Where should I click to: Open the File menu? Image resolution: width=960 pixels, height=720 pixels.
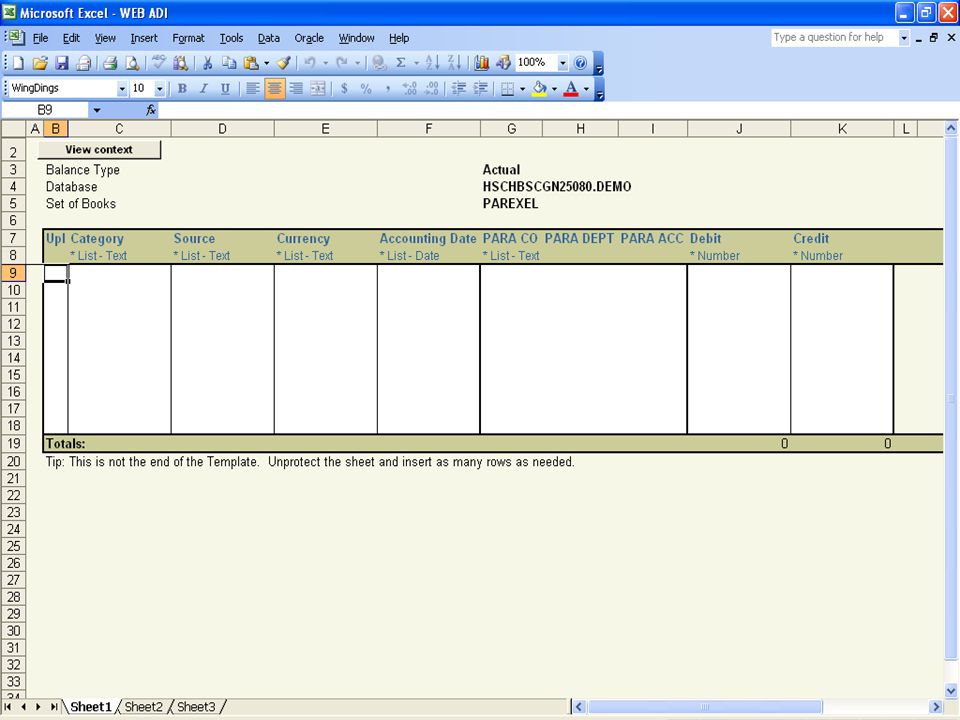40,38
